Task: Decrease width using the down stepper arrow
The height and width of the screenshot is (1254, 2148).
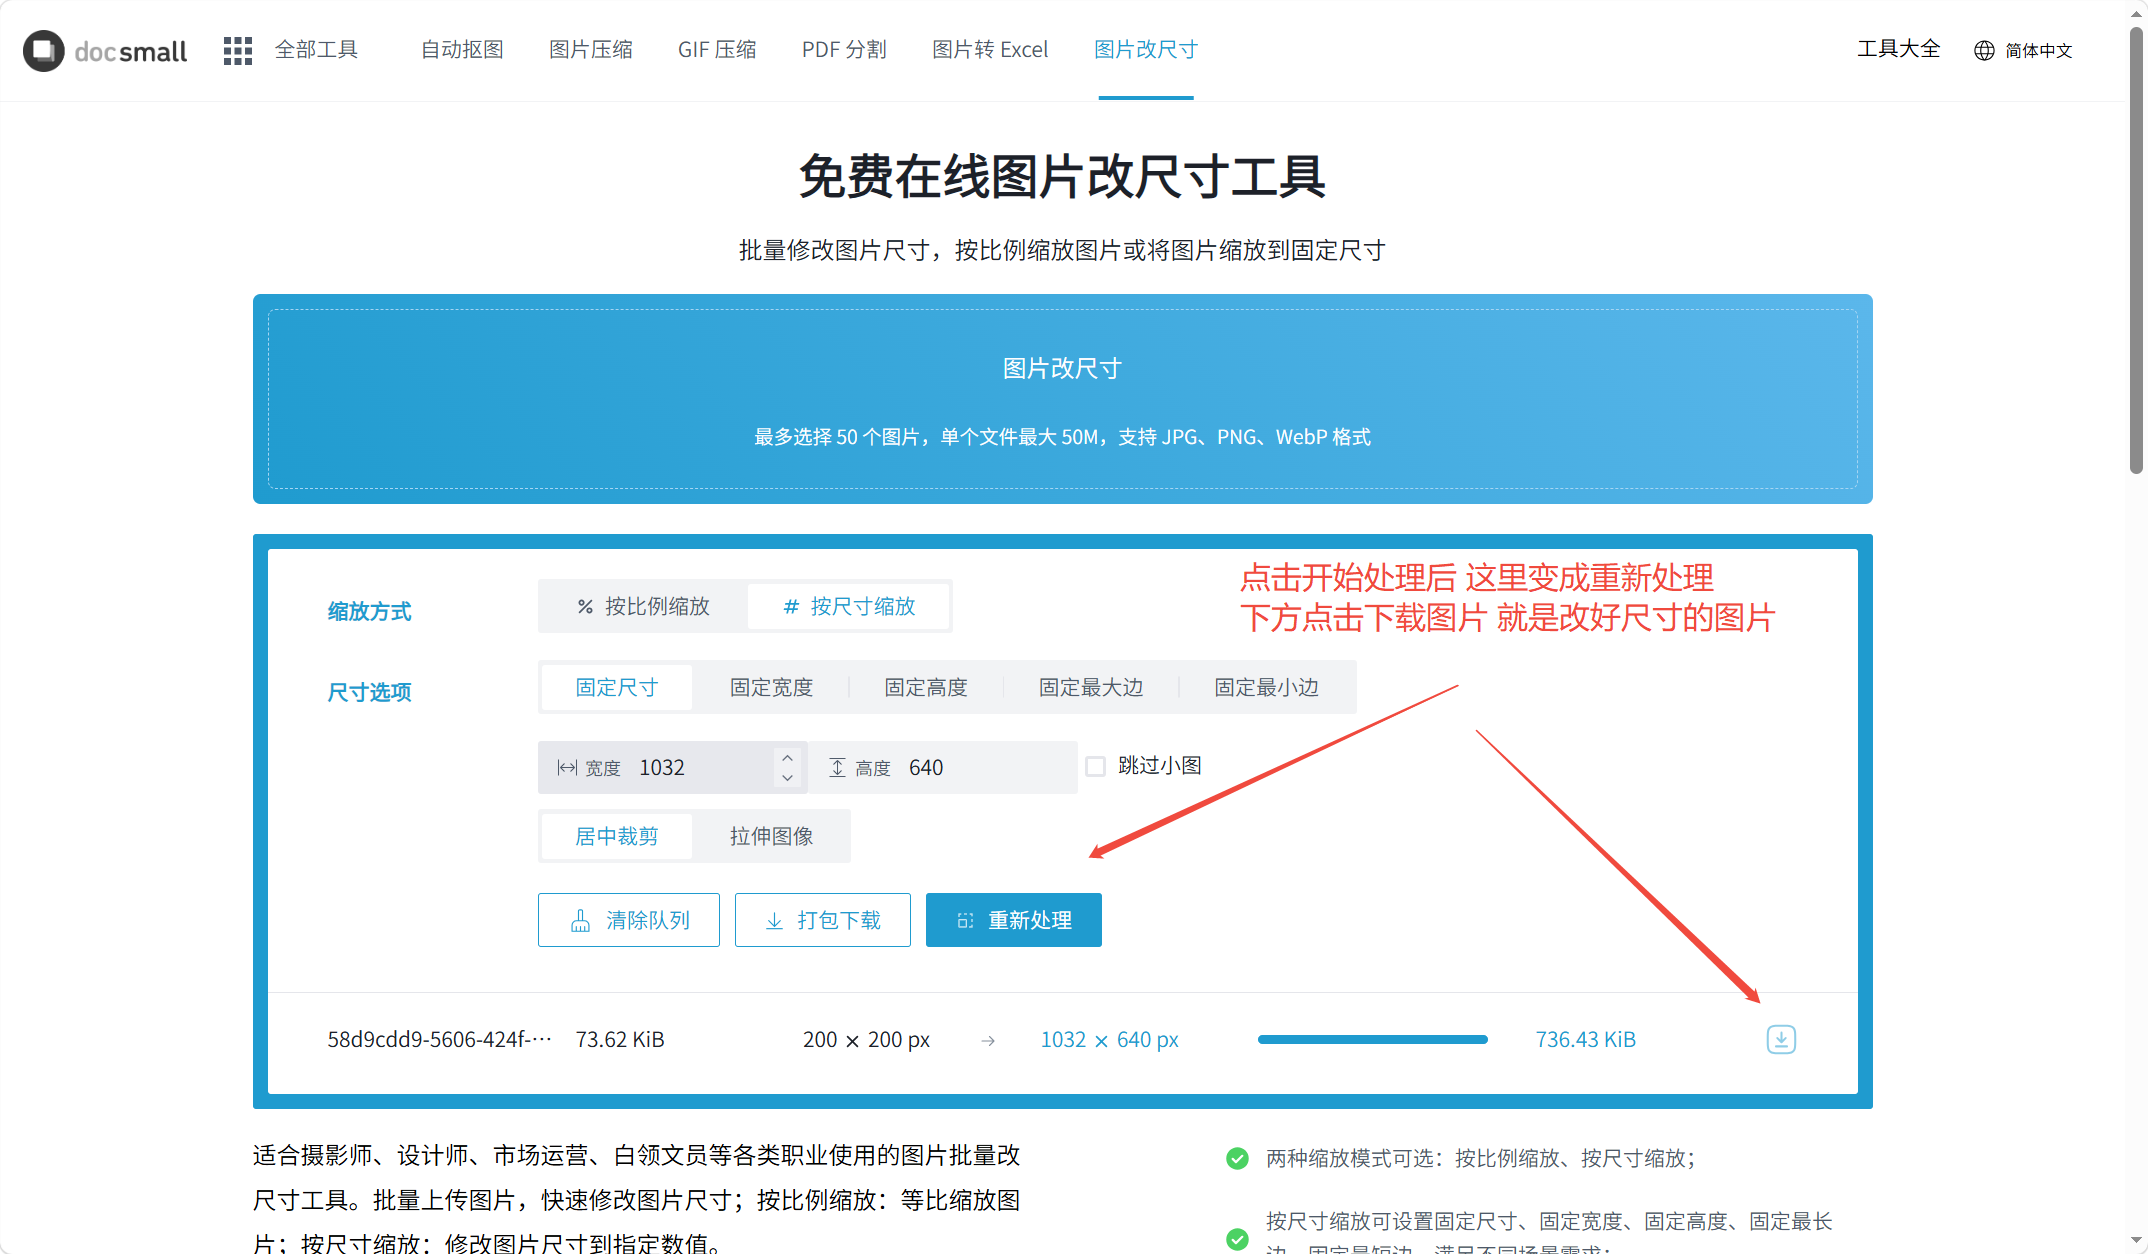Action: pos(787,778)
